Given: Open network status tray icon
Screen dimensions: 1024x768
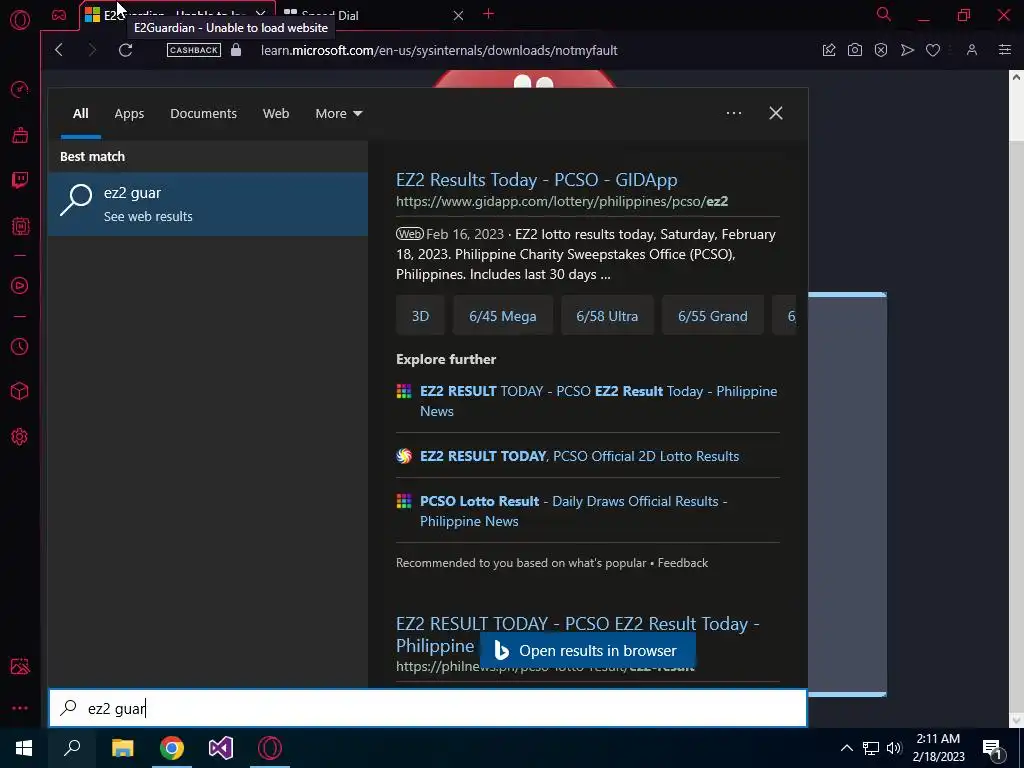Looking at the screenshot, I should pos(871,748).
